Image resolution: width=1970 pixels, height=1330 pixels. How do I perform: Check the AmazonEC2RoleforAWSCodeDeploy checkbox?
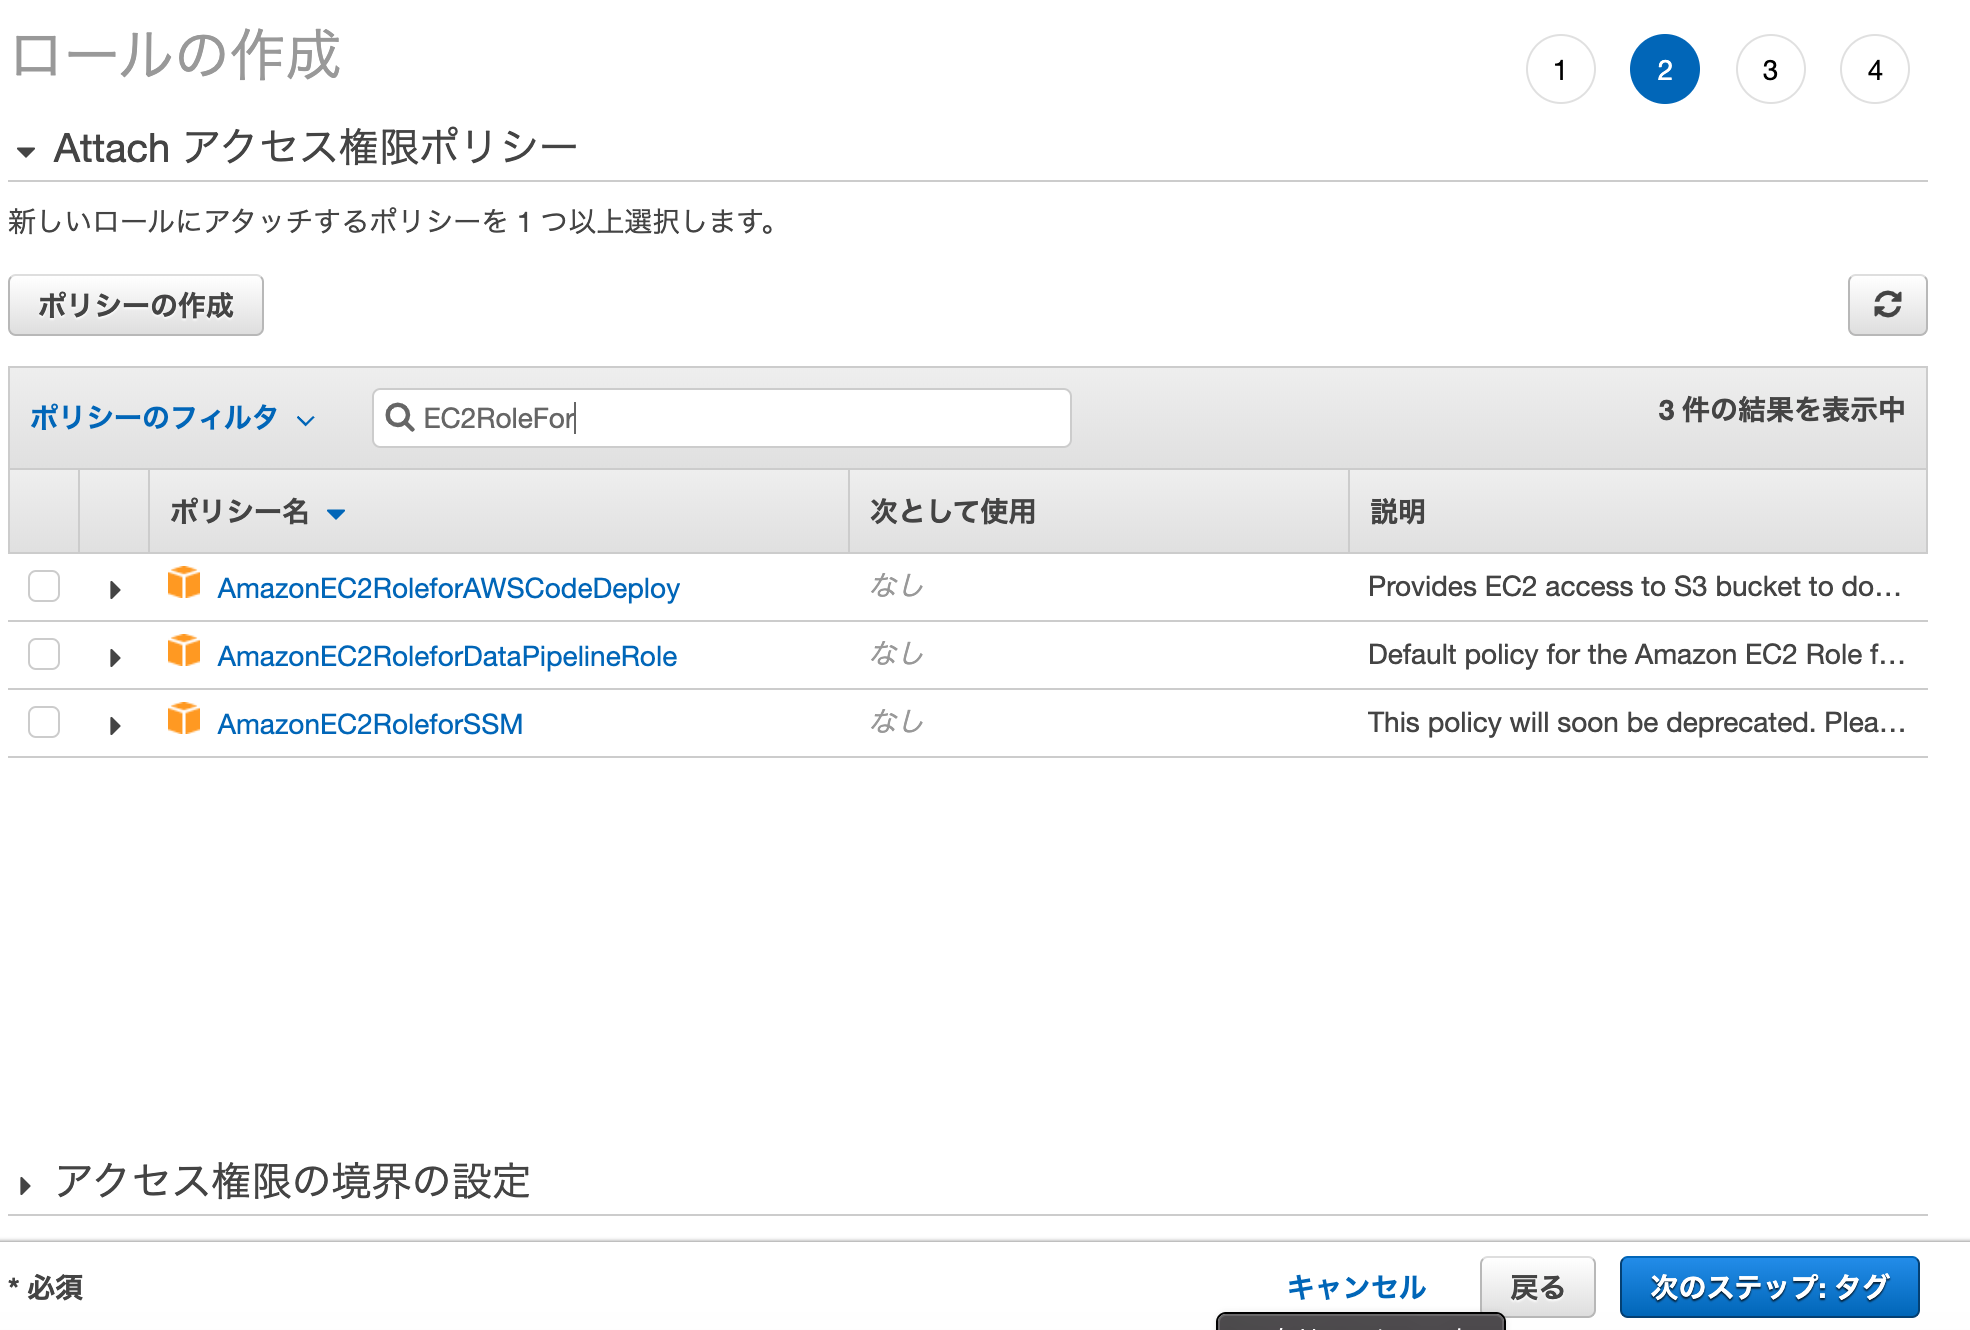click(x=44, y=586)
